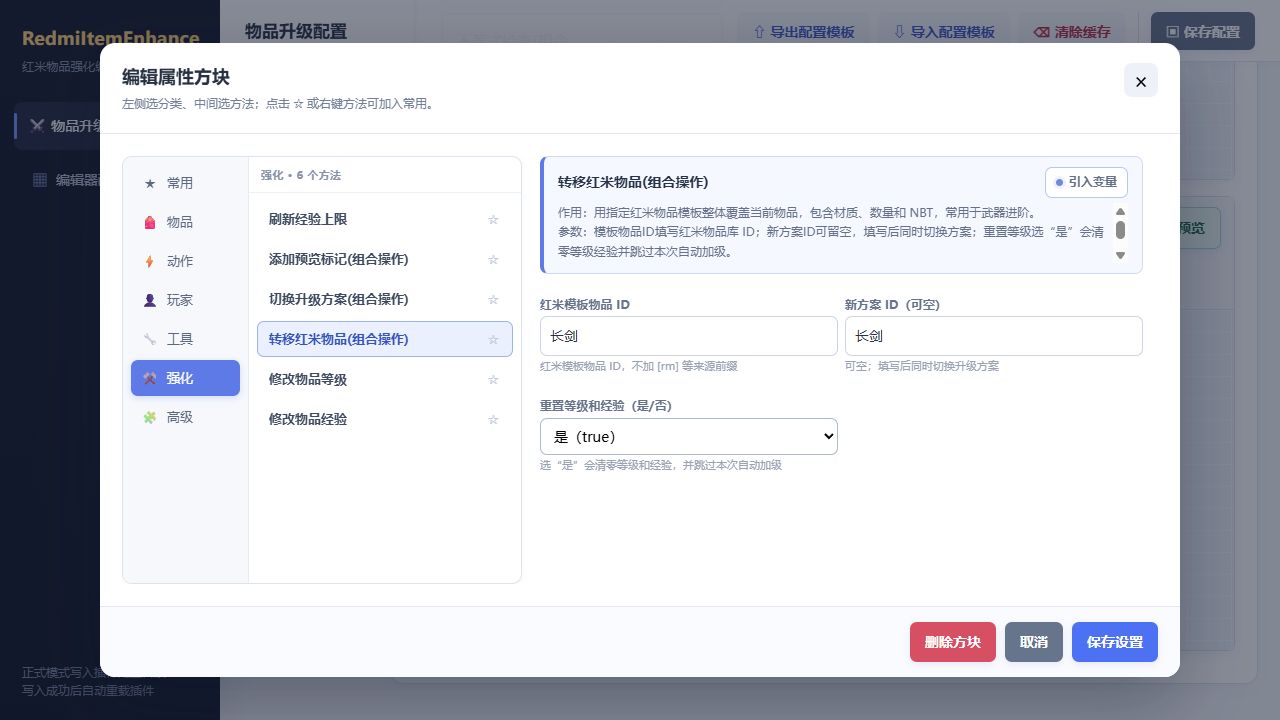
Task: Click the star beside 添加预览标记(组合操作)
Action: click(x=493, y=260)
